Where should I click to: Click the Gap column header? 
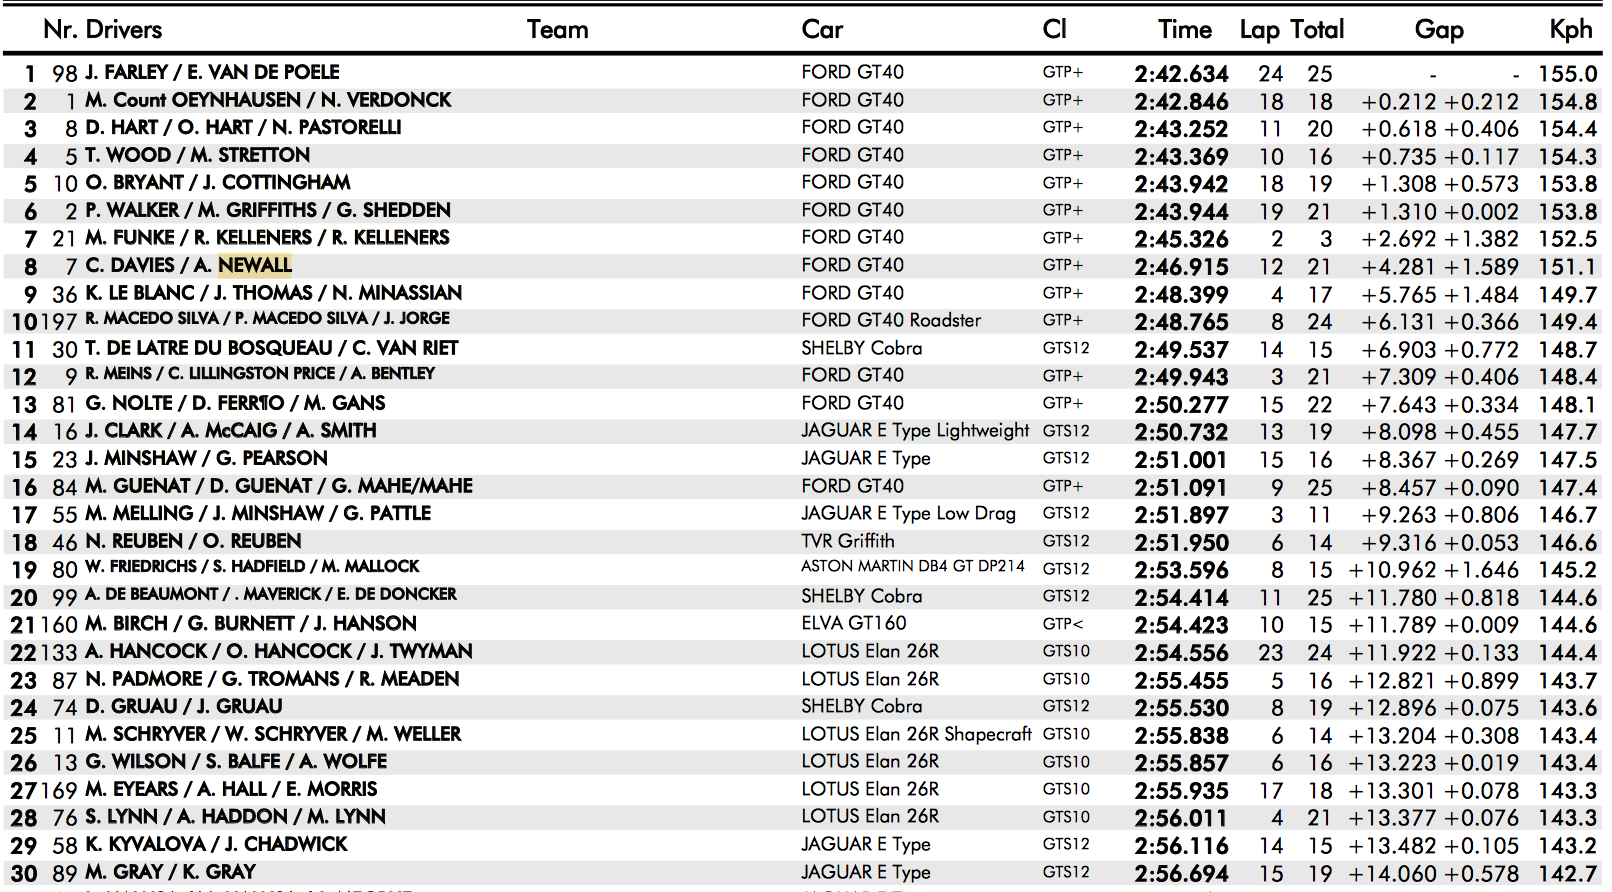tap(1438, 30)
